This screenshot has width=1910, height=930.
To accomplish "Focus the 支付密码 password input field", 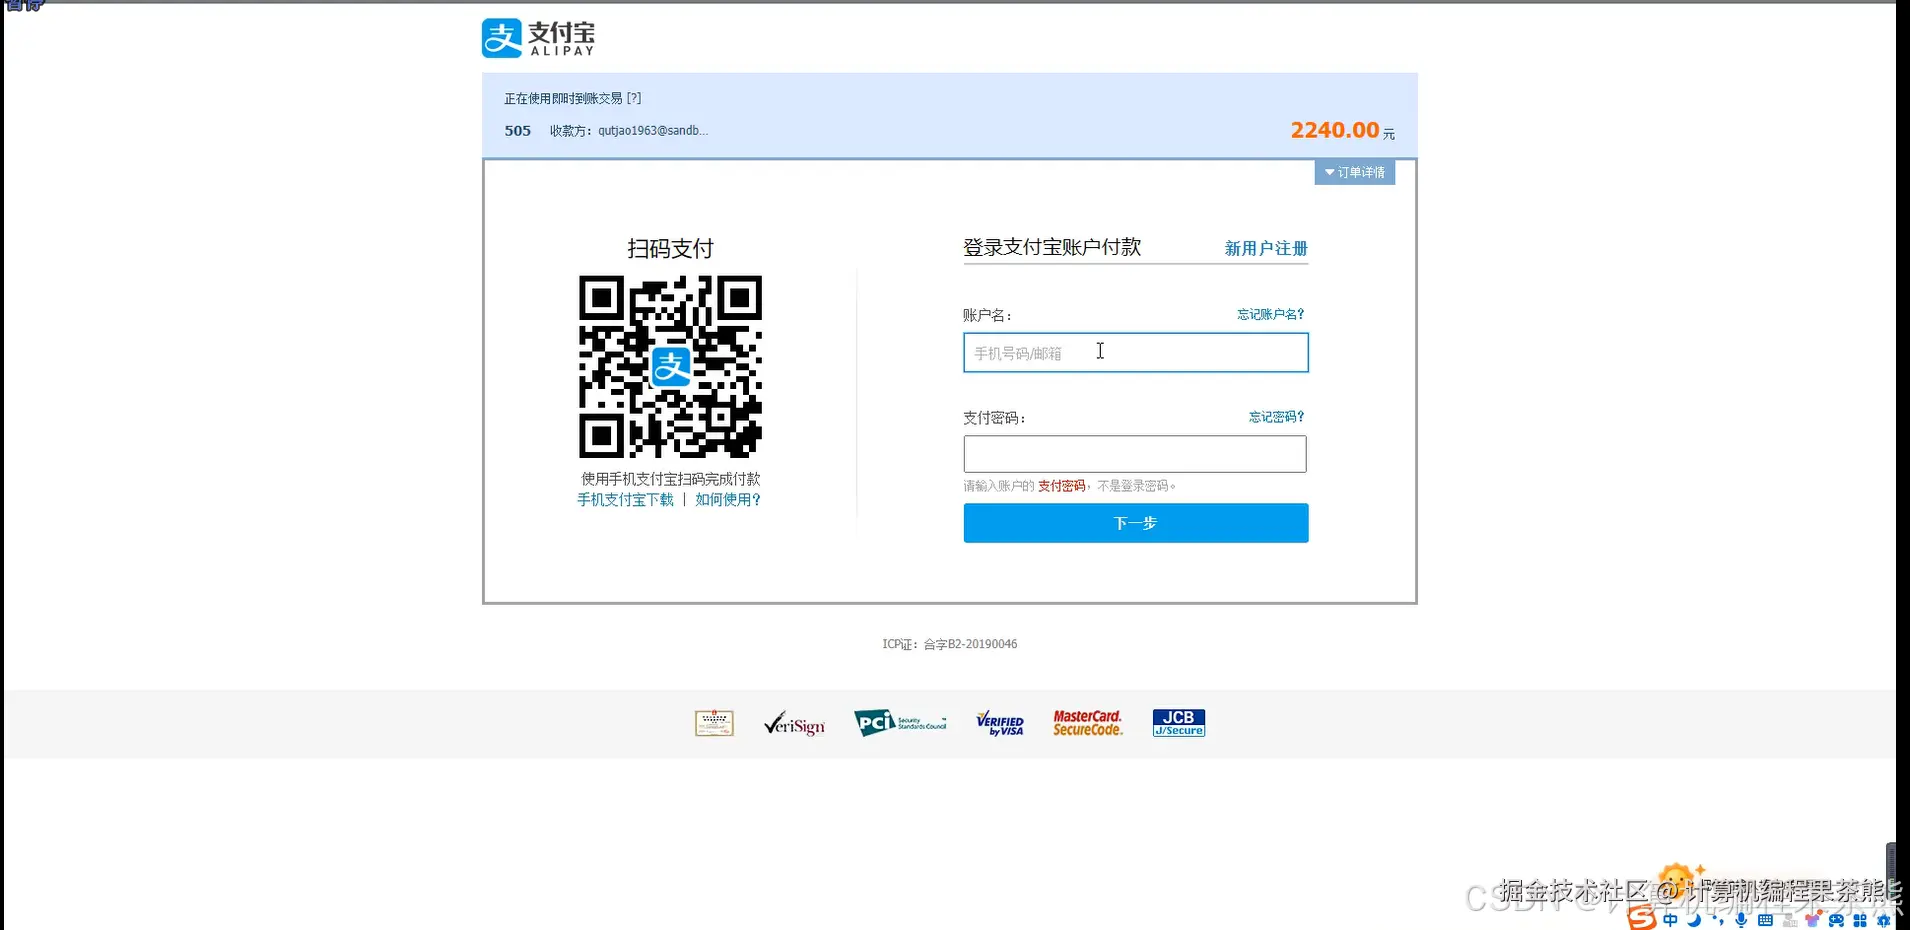I will [x=1135, y=454].
